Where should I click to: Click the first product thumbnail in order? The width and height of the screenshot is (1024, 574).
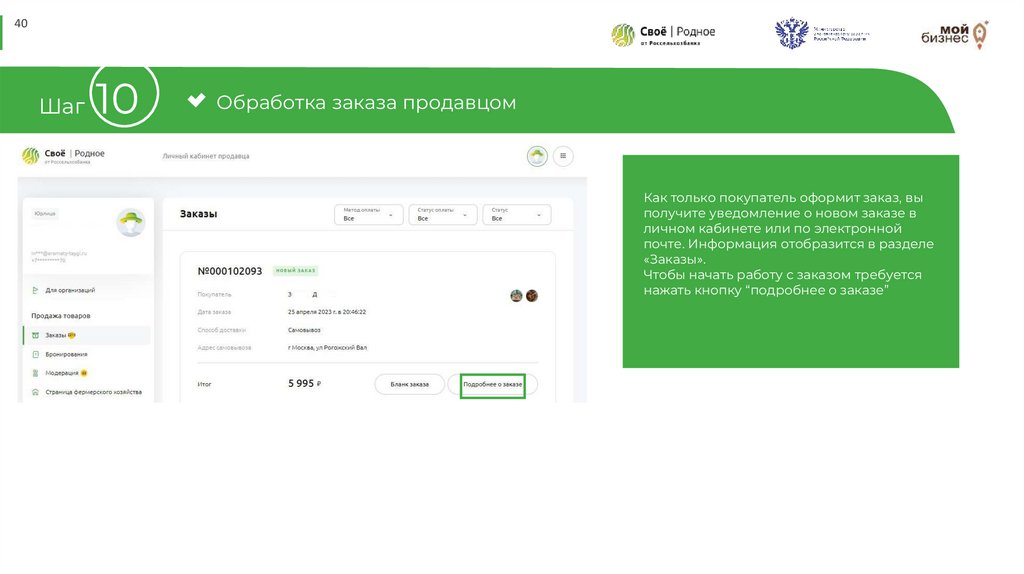click(516, 295)
